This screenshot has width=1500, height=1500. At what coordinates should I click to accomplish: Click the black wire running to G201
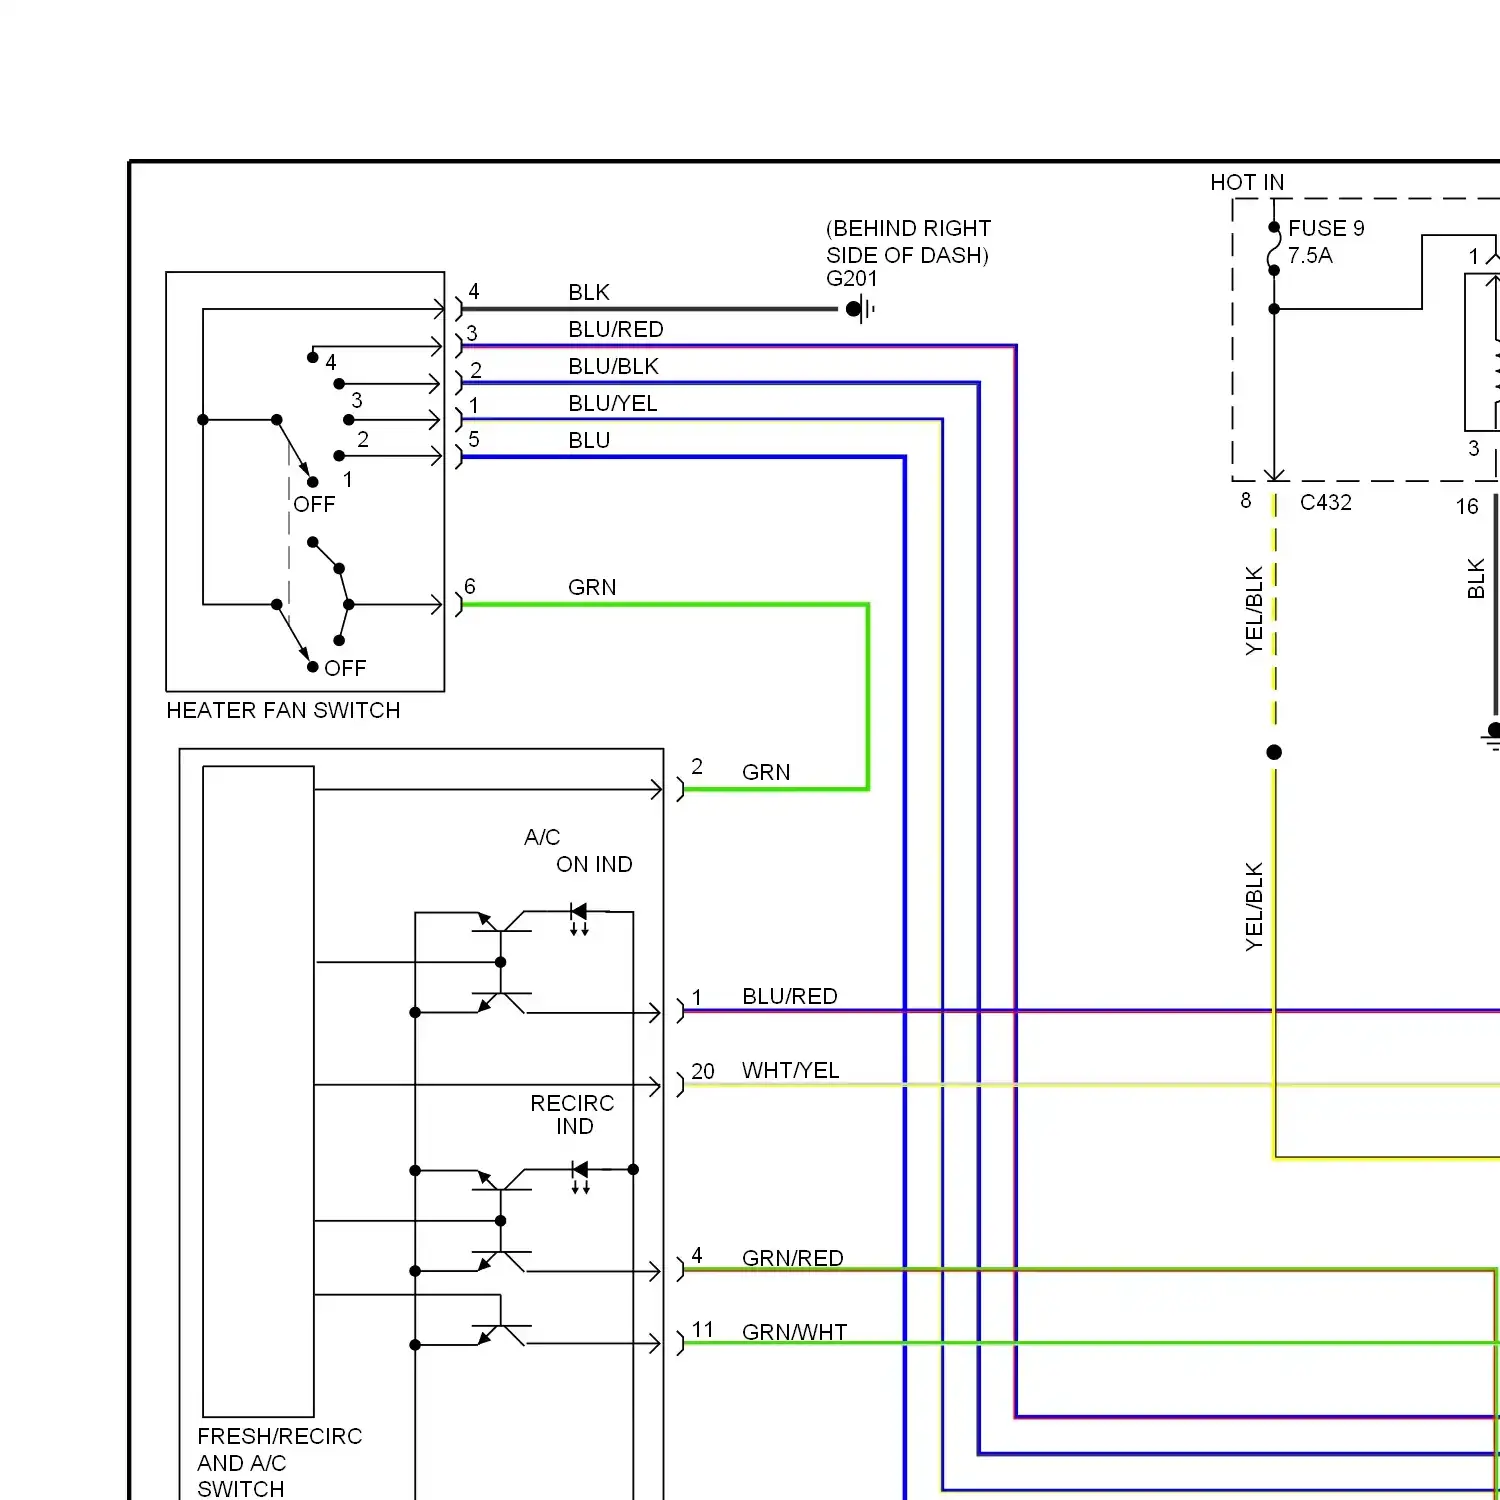[x=650, y=309]
